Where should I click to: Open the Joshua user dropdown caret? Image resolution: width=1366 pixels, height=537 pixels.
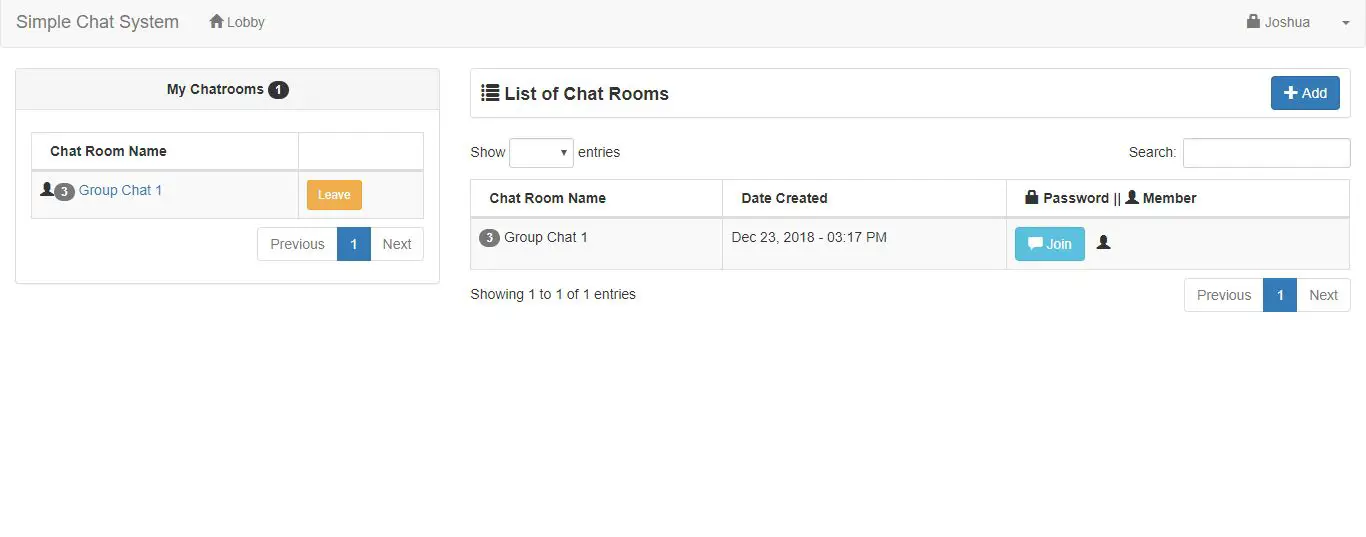(1345, 23)
